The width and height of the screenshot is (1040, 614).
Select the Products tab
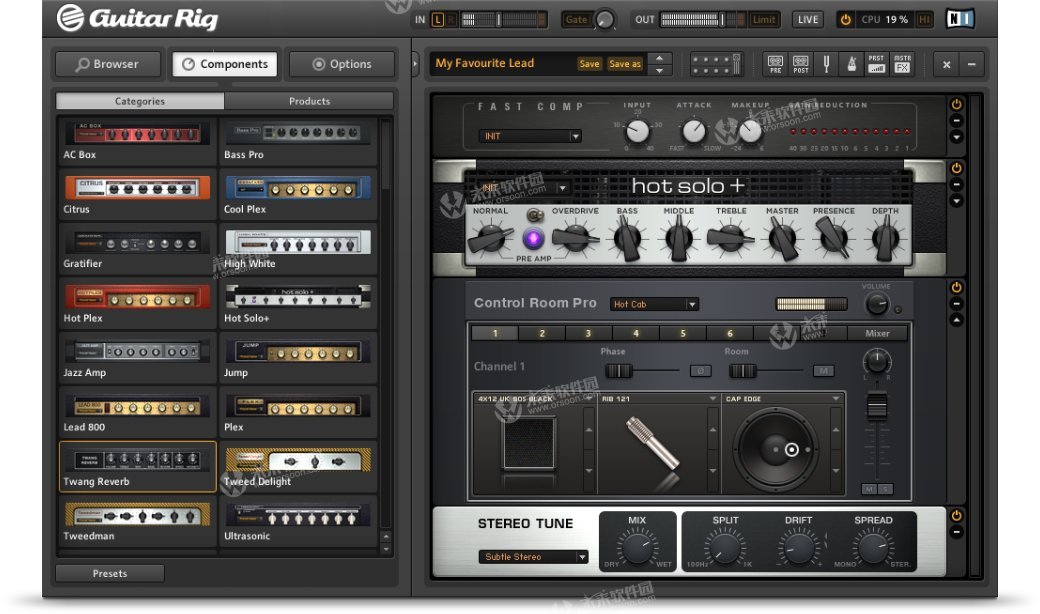pyautogui.click(x=309, y=101)
